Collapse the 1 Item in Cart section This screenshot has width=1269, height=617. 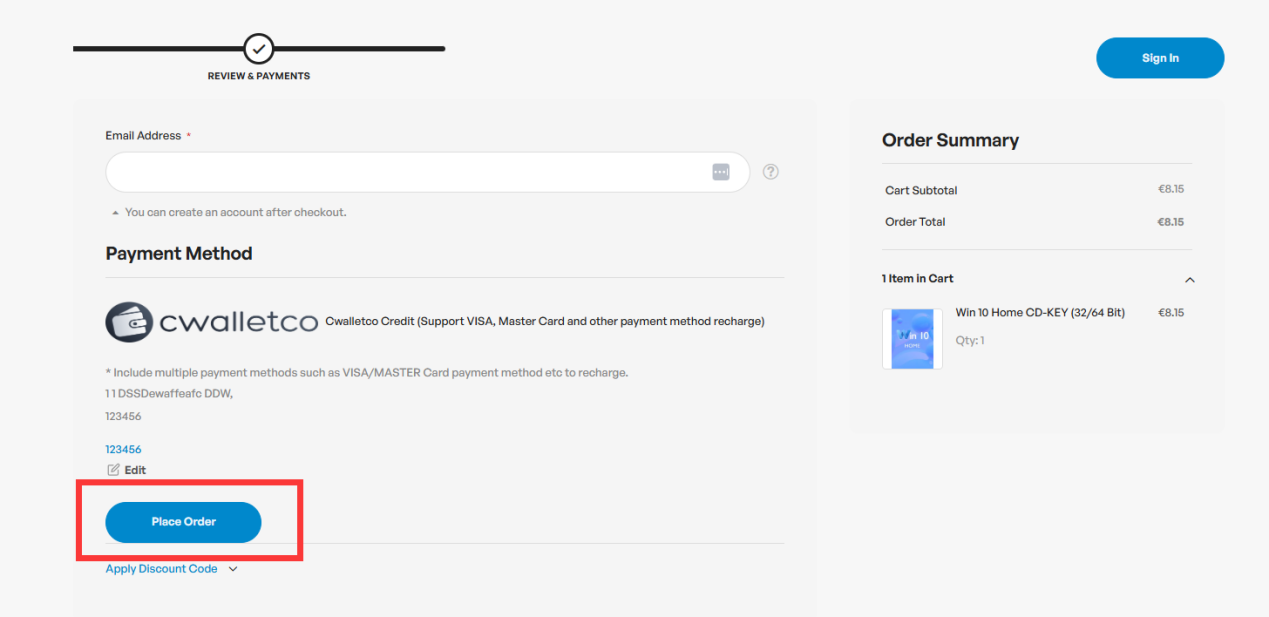pos(1189,280)
